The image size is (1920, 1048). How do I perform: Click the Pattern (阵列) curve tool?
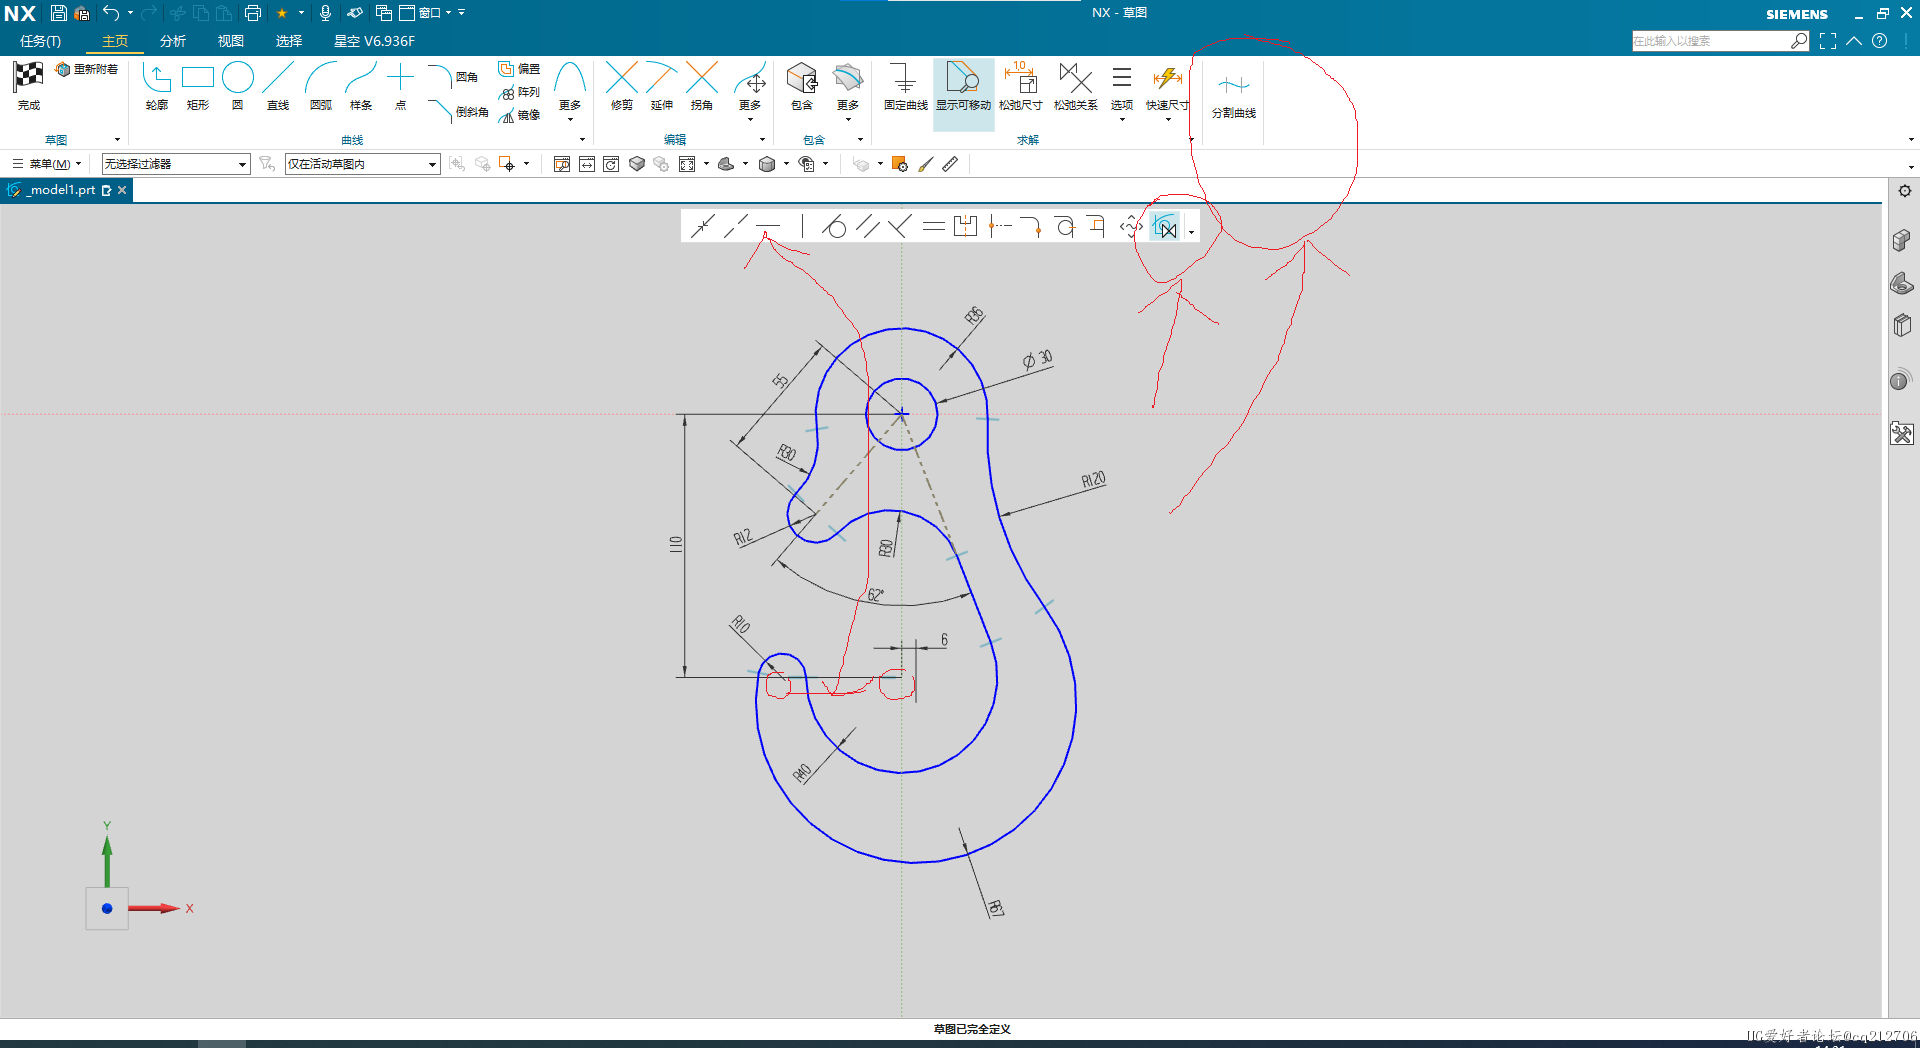(519, 92)
